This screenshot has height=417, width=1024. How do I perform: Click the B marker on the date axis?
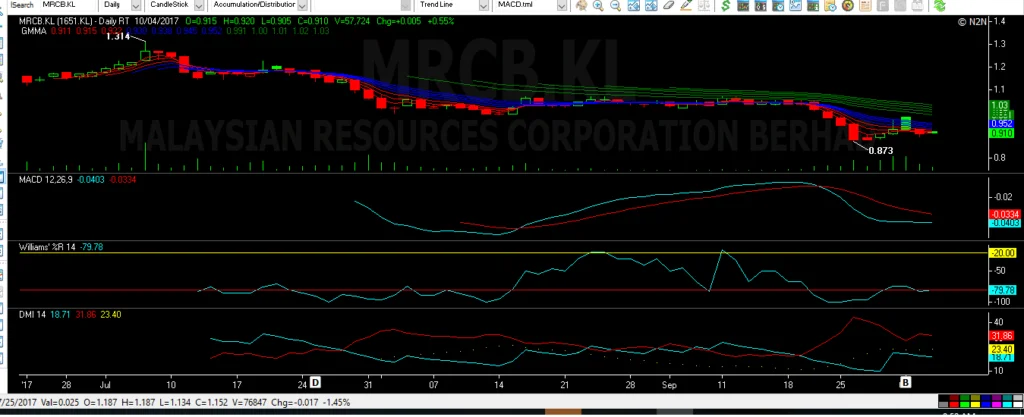[905, 382]
